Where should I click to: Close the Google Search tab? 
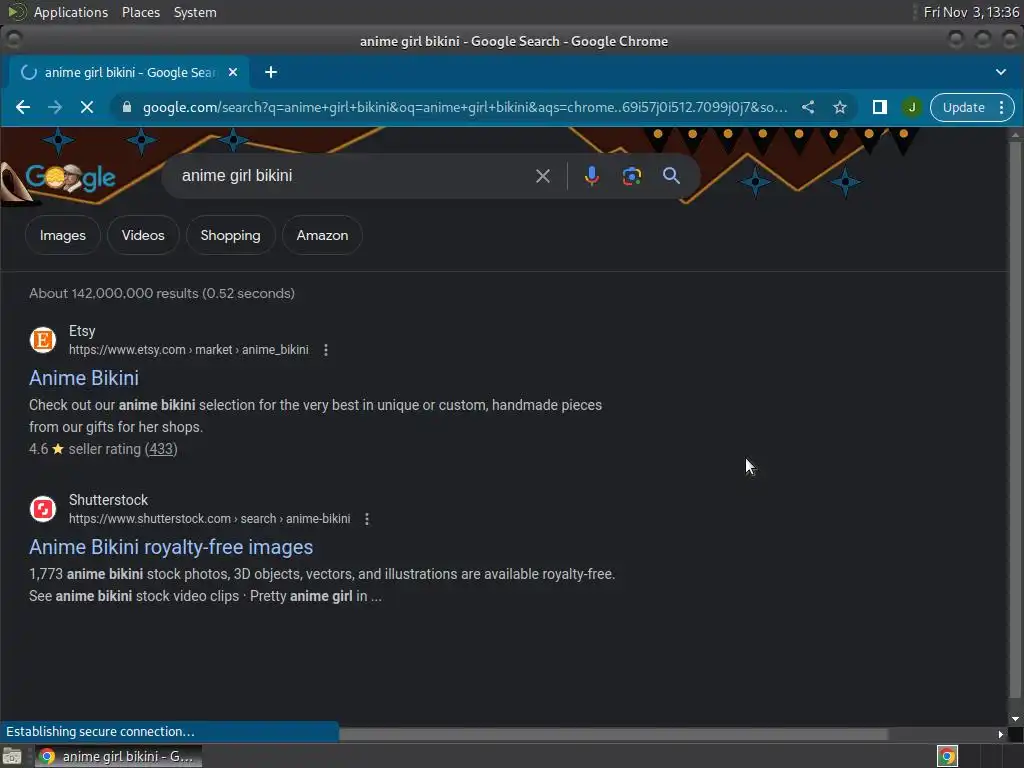click(232, 72)
